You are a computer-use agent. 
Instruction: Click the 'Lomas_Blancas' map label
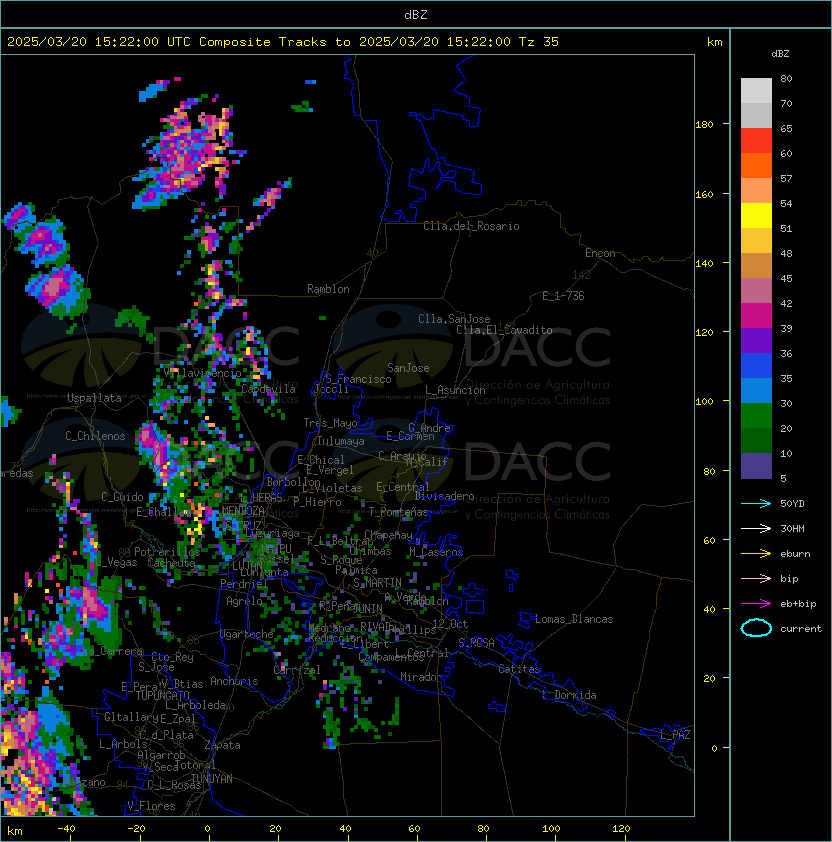coord(574,619)
